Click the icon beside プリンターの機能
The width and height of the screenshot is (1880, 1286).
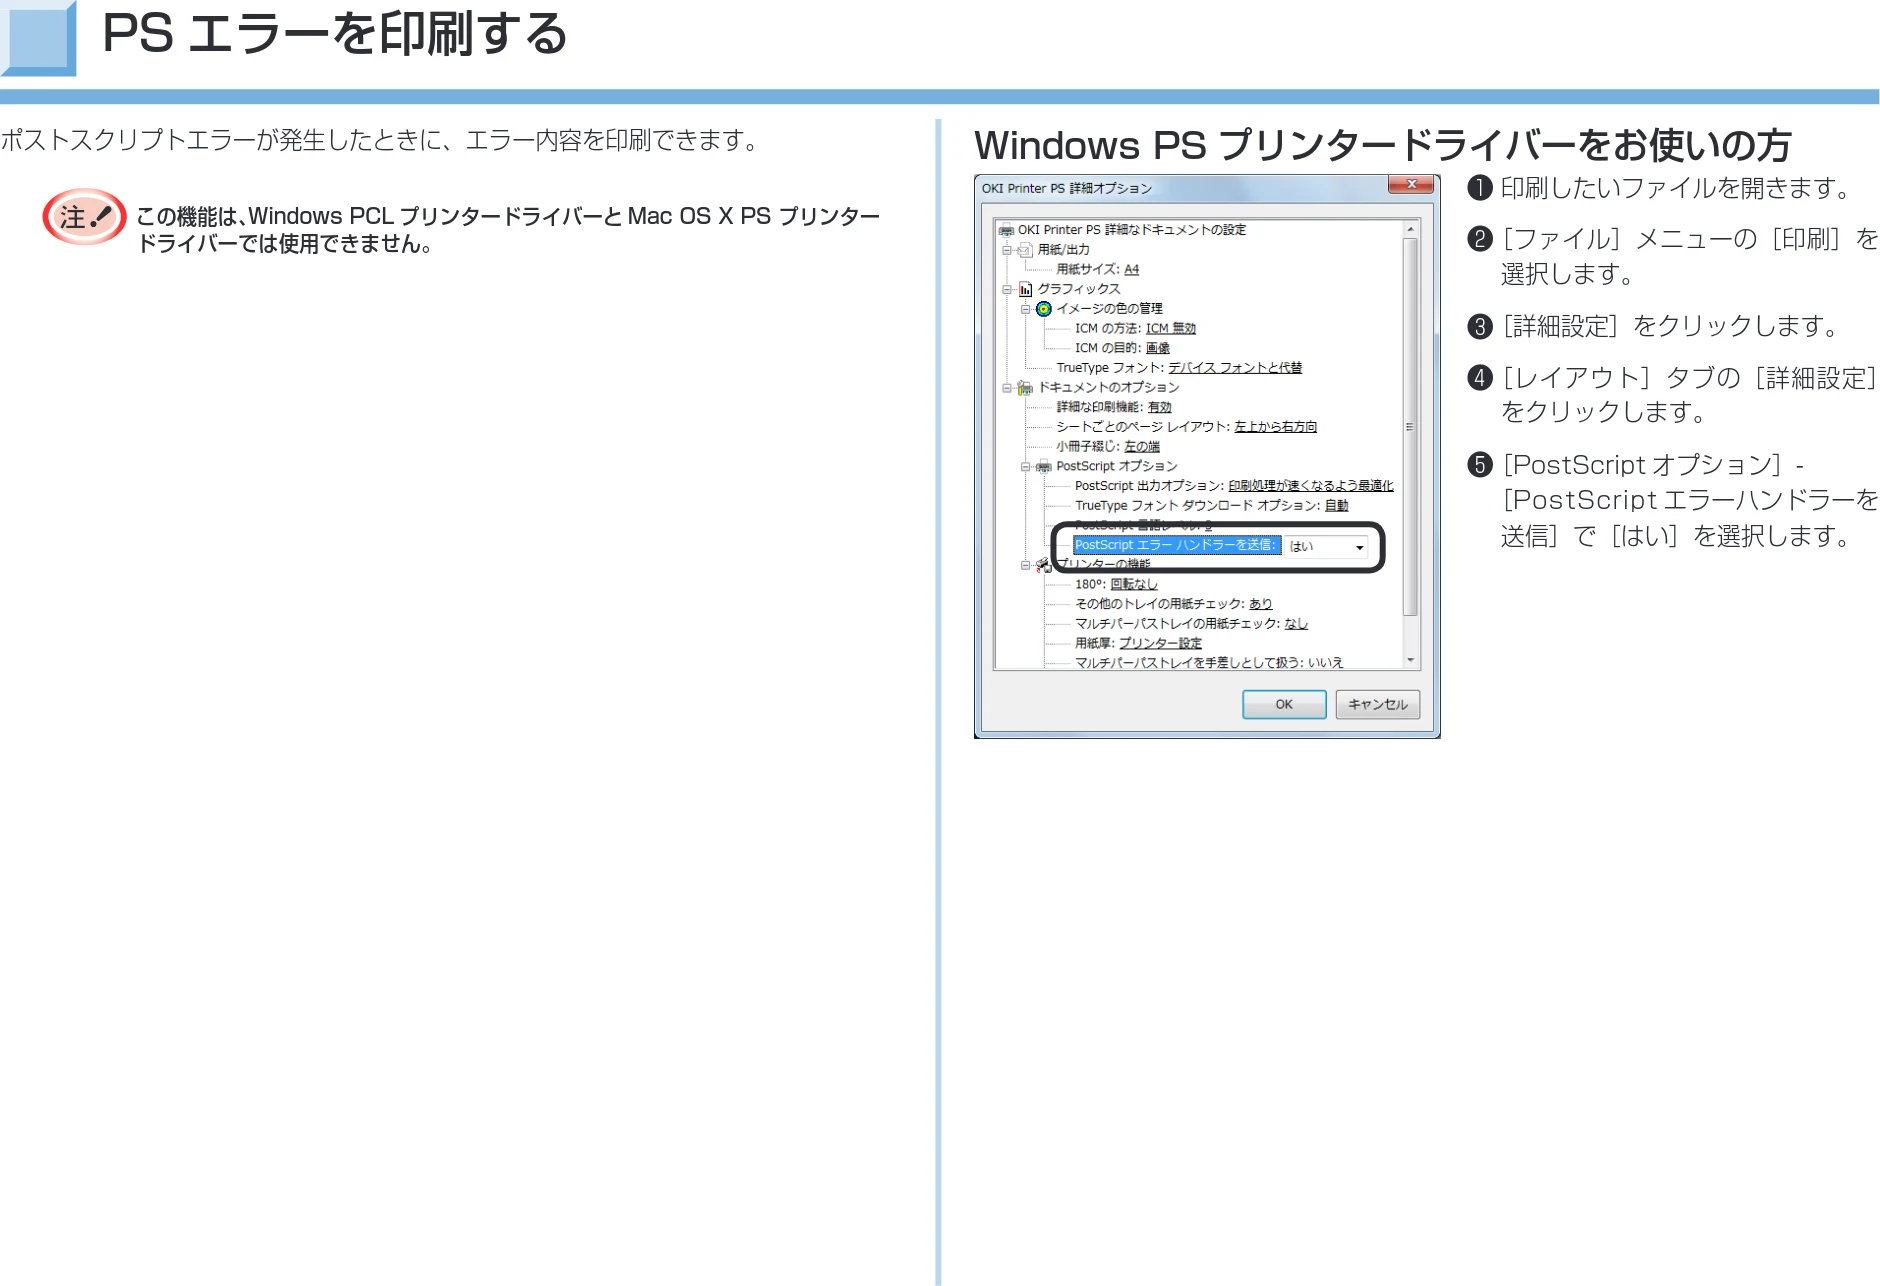pos(1044,565)
